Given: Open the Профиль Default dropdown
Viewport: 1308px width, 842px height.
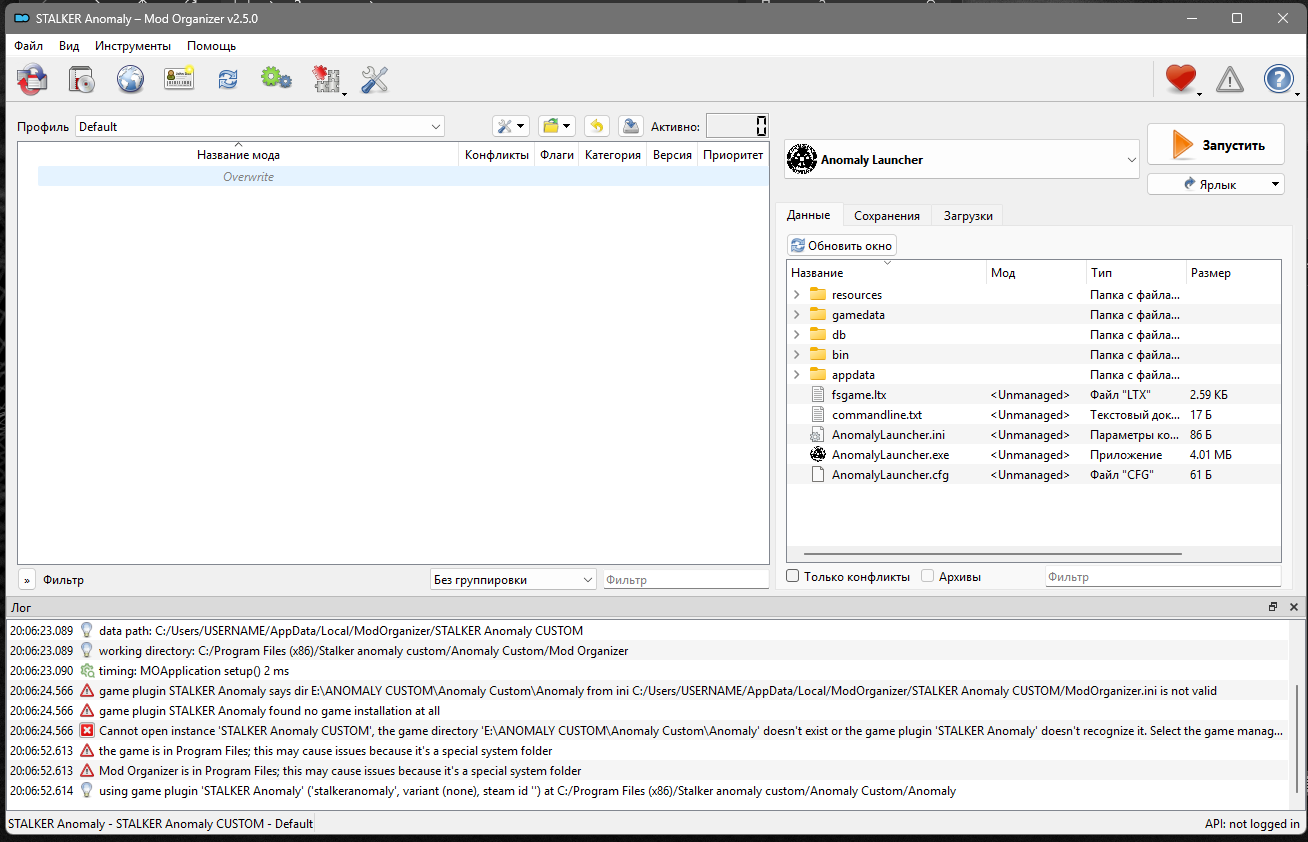Looking at the screenshot, I should [260, 127].
